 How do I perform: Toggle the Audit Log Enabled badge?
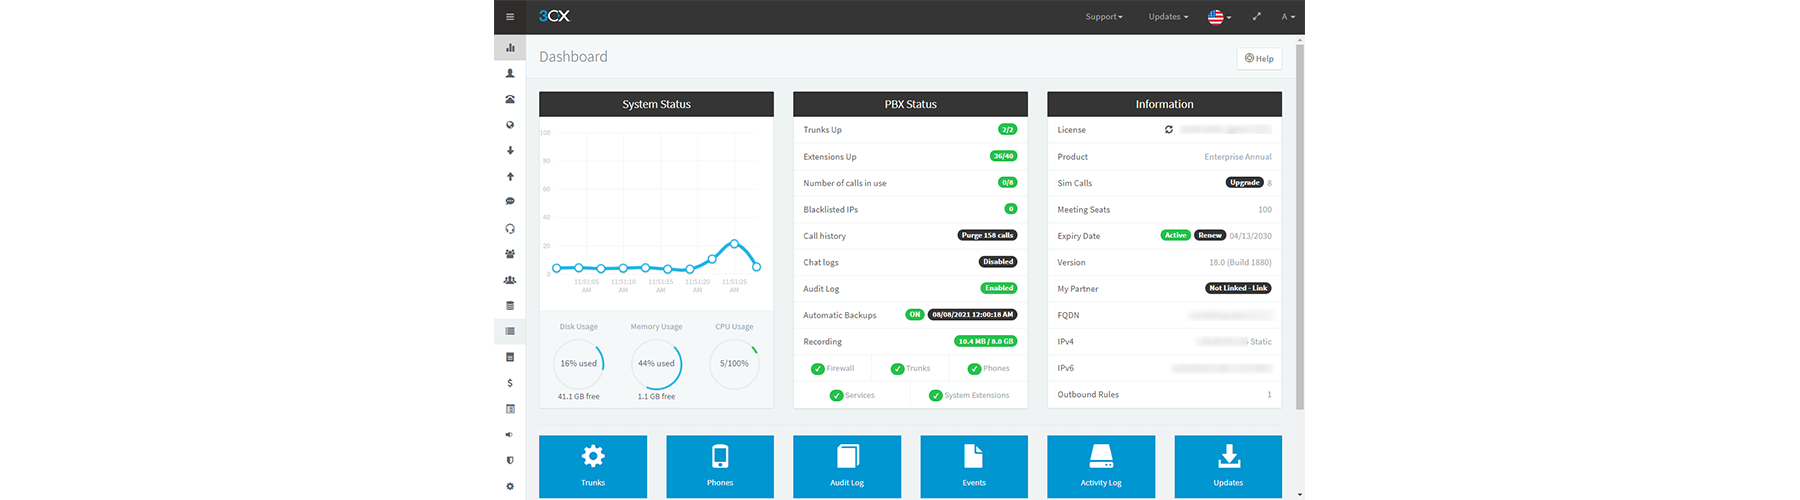[x=998, y=288]
